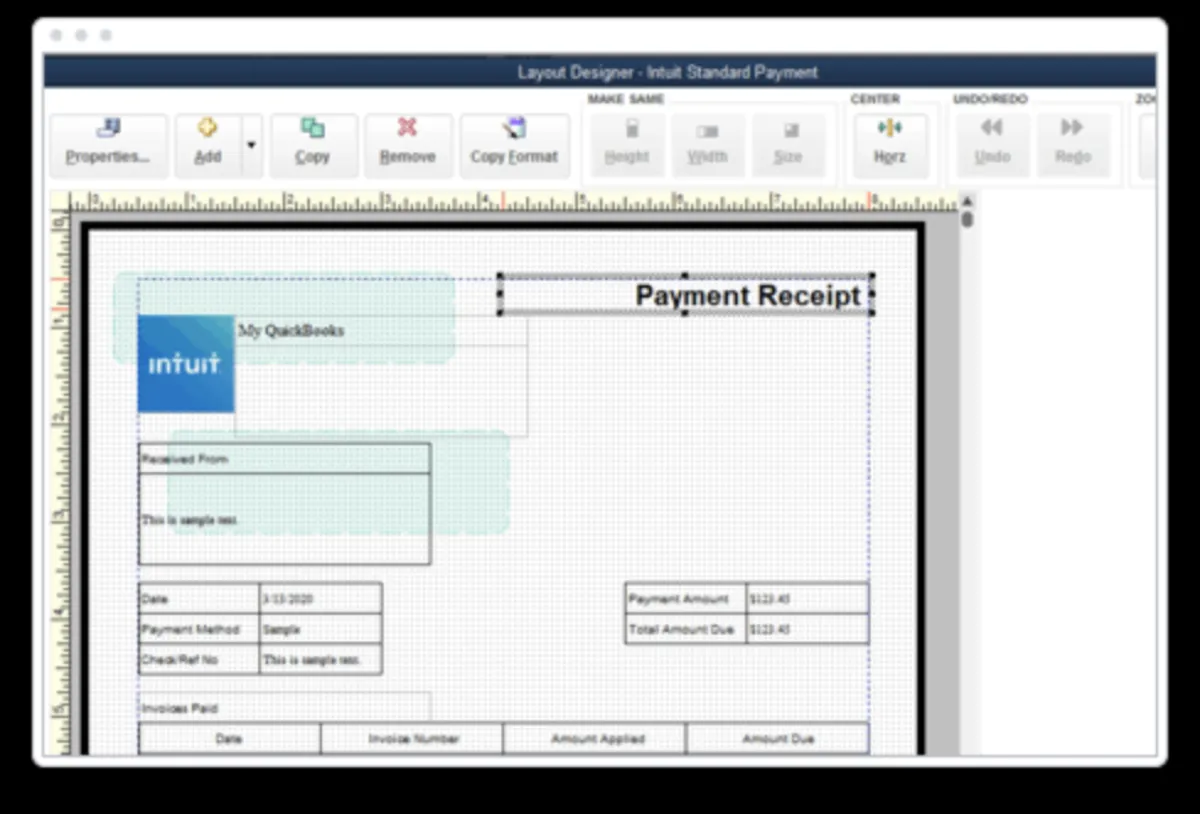Expand the Add dropdown arrow
The image size is (1200, 814).
tap(251, 145)
